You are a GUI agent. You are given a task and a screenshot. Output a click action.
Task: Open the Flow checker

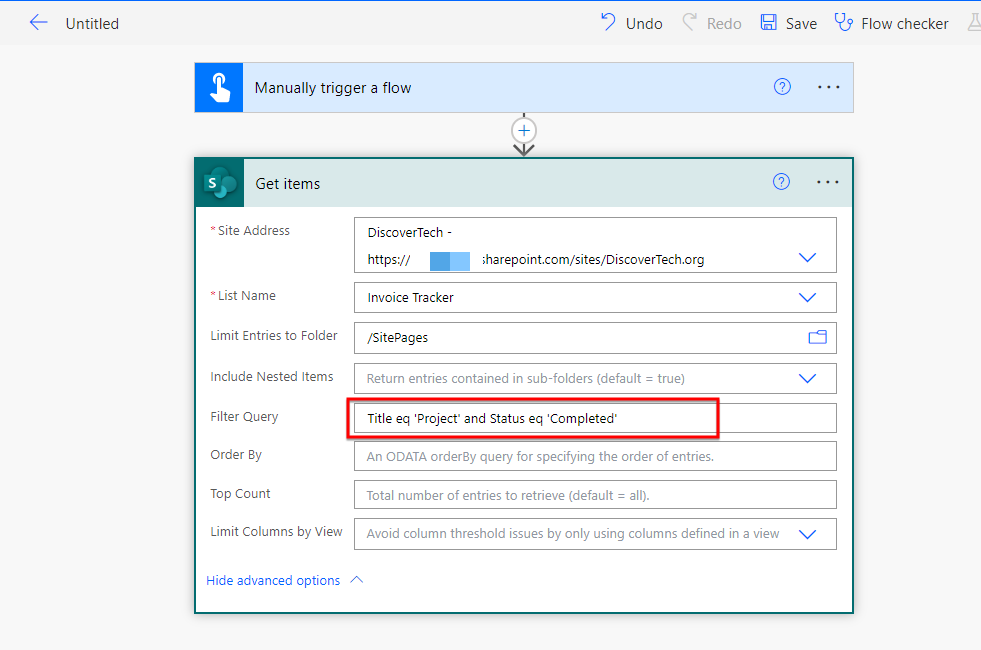pos(892,23)
